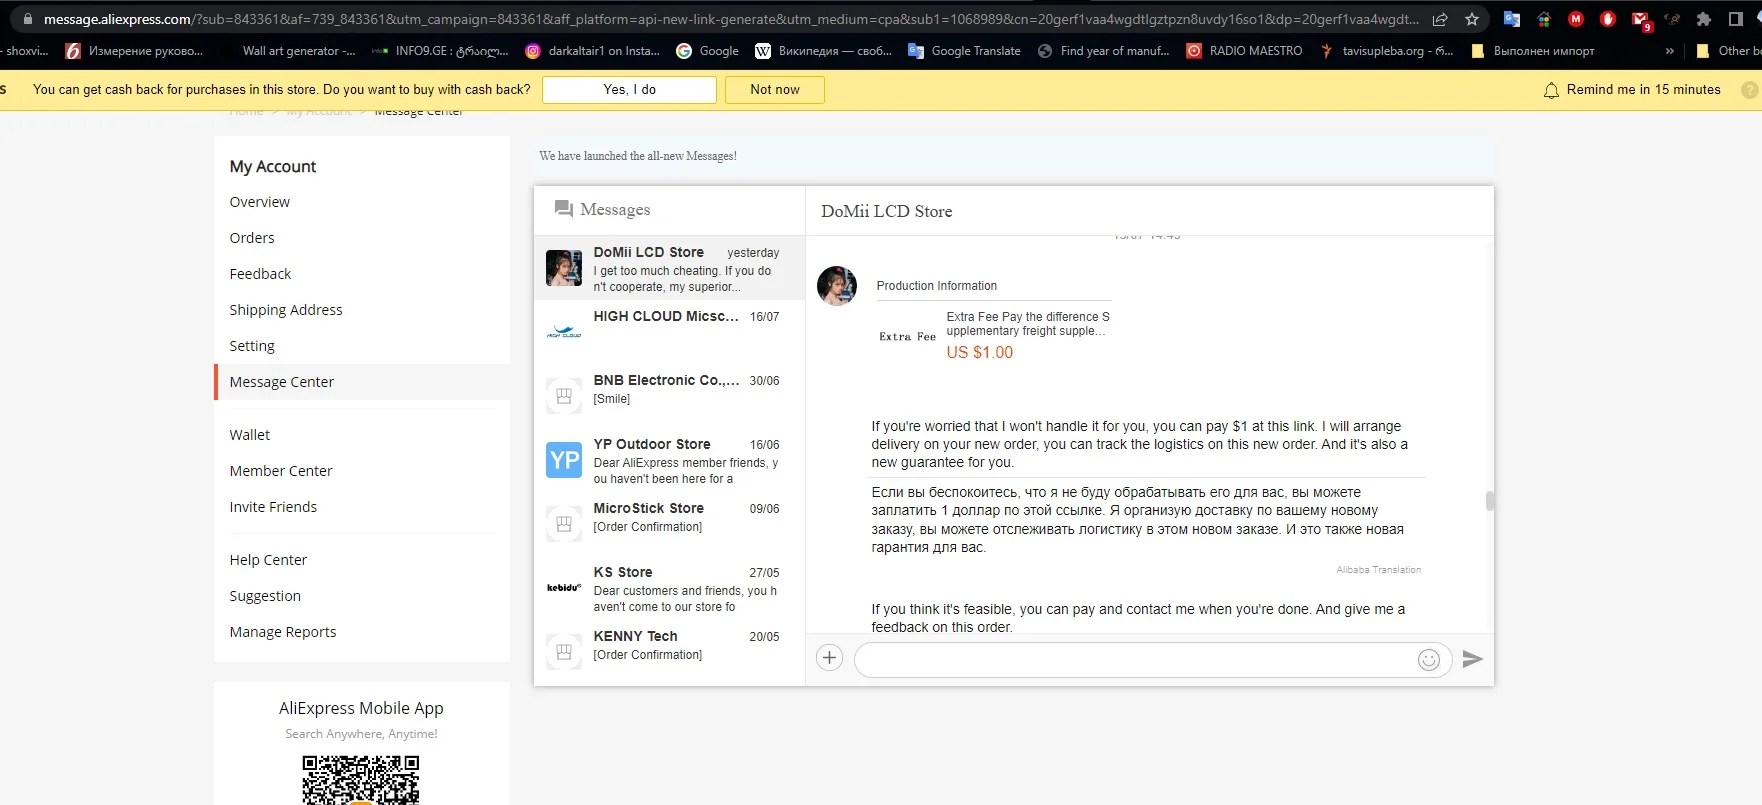Viewport: 1762px width, 805px height.
Task: Open the Google bookmark
Action: pos(707,51)
